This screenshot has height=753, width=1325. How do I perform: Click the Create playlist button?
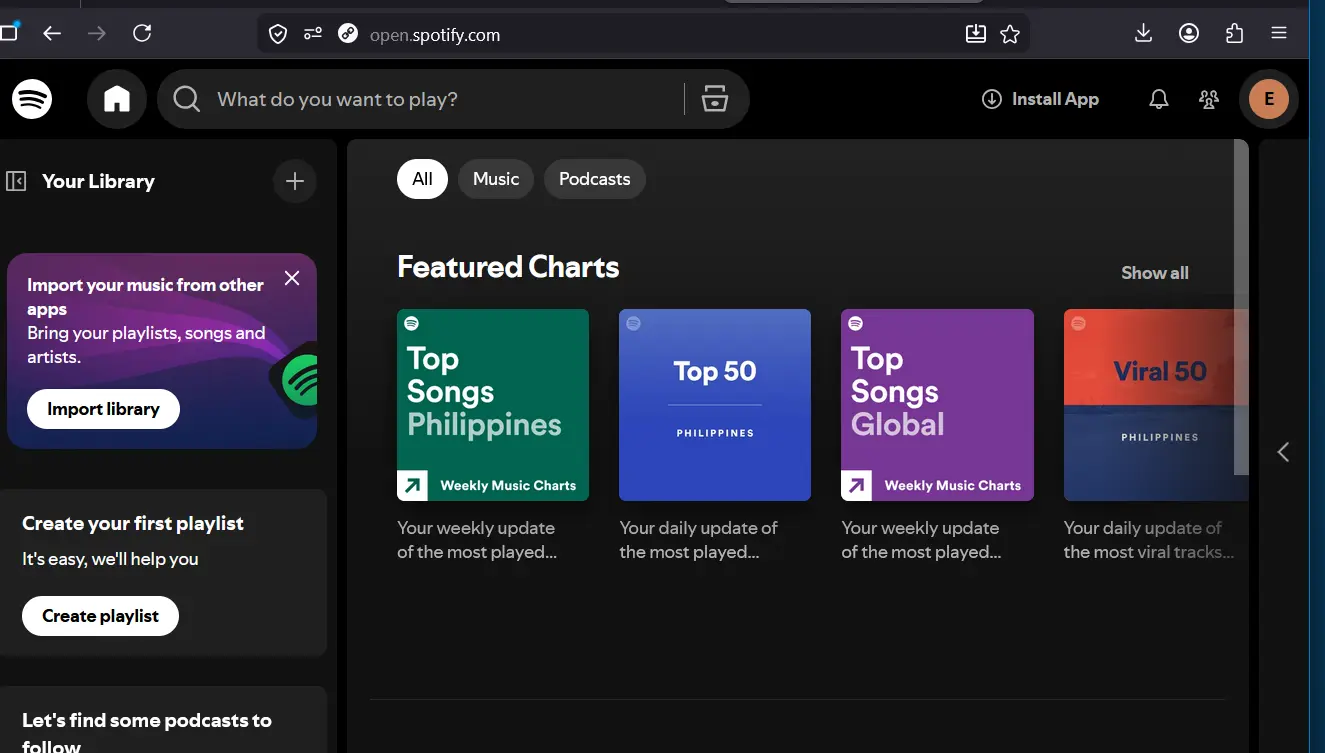(100, 616)
